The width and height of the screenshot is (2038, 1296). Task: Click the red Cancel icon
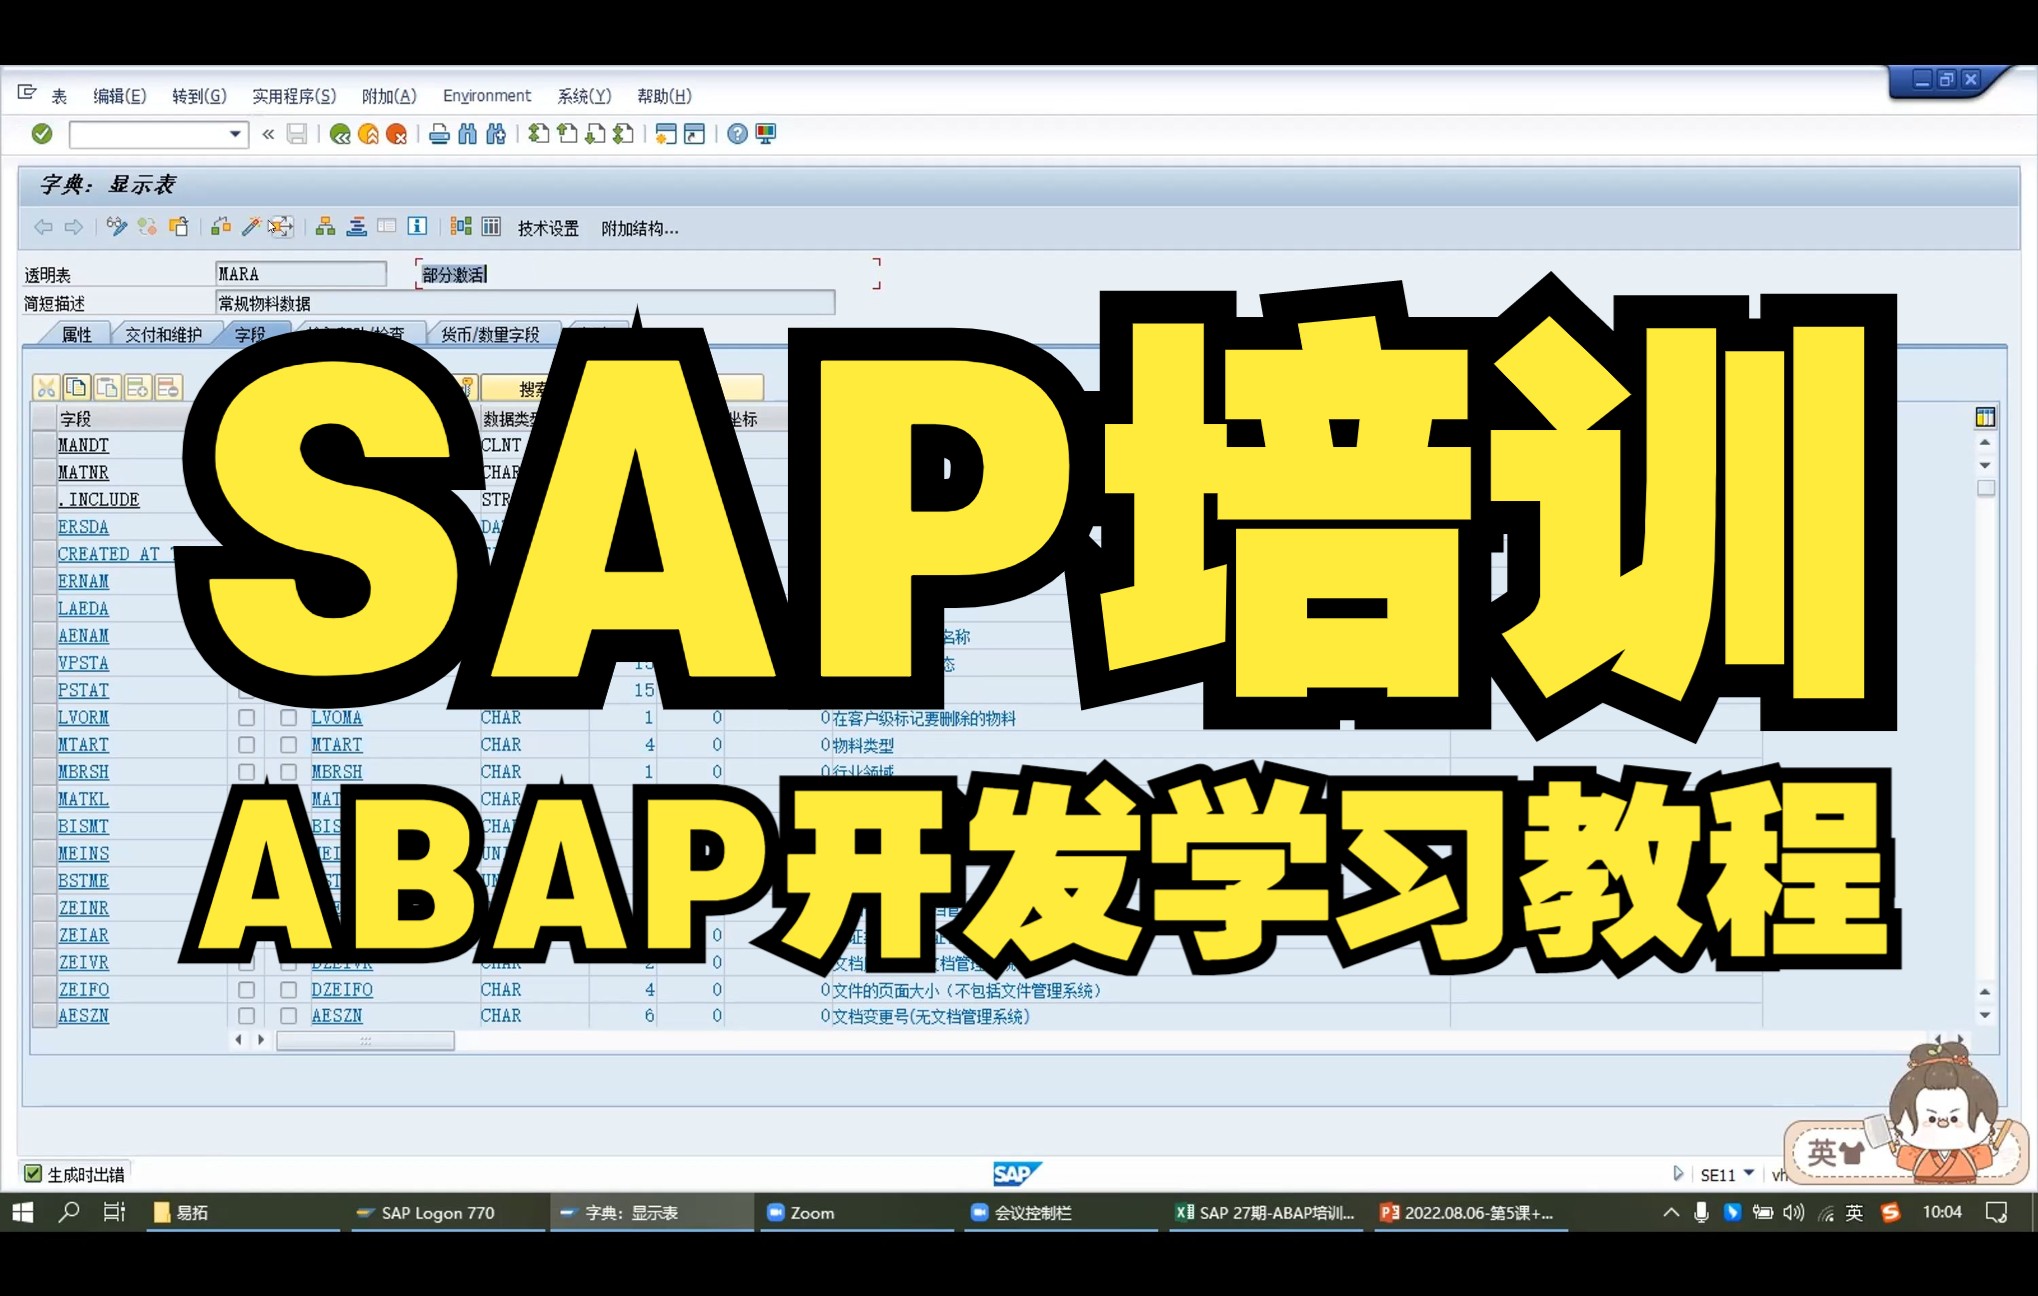coord(396,134)
